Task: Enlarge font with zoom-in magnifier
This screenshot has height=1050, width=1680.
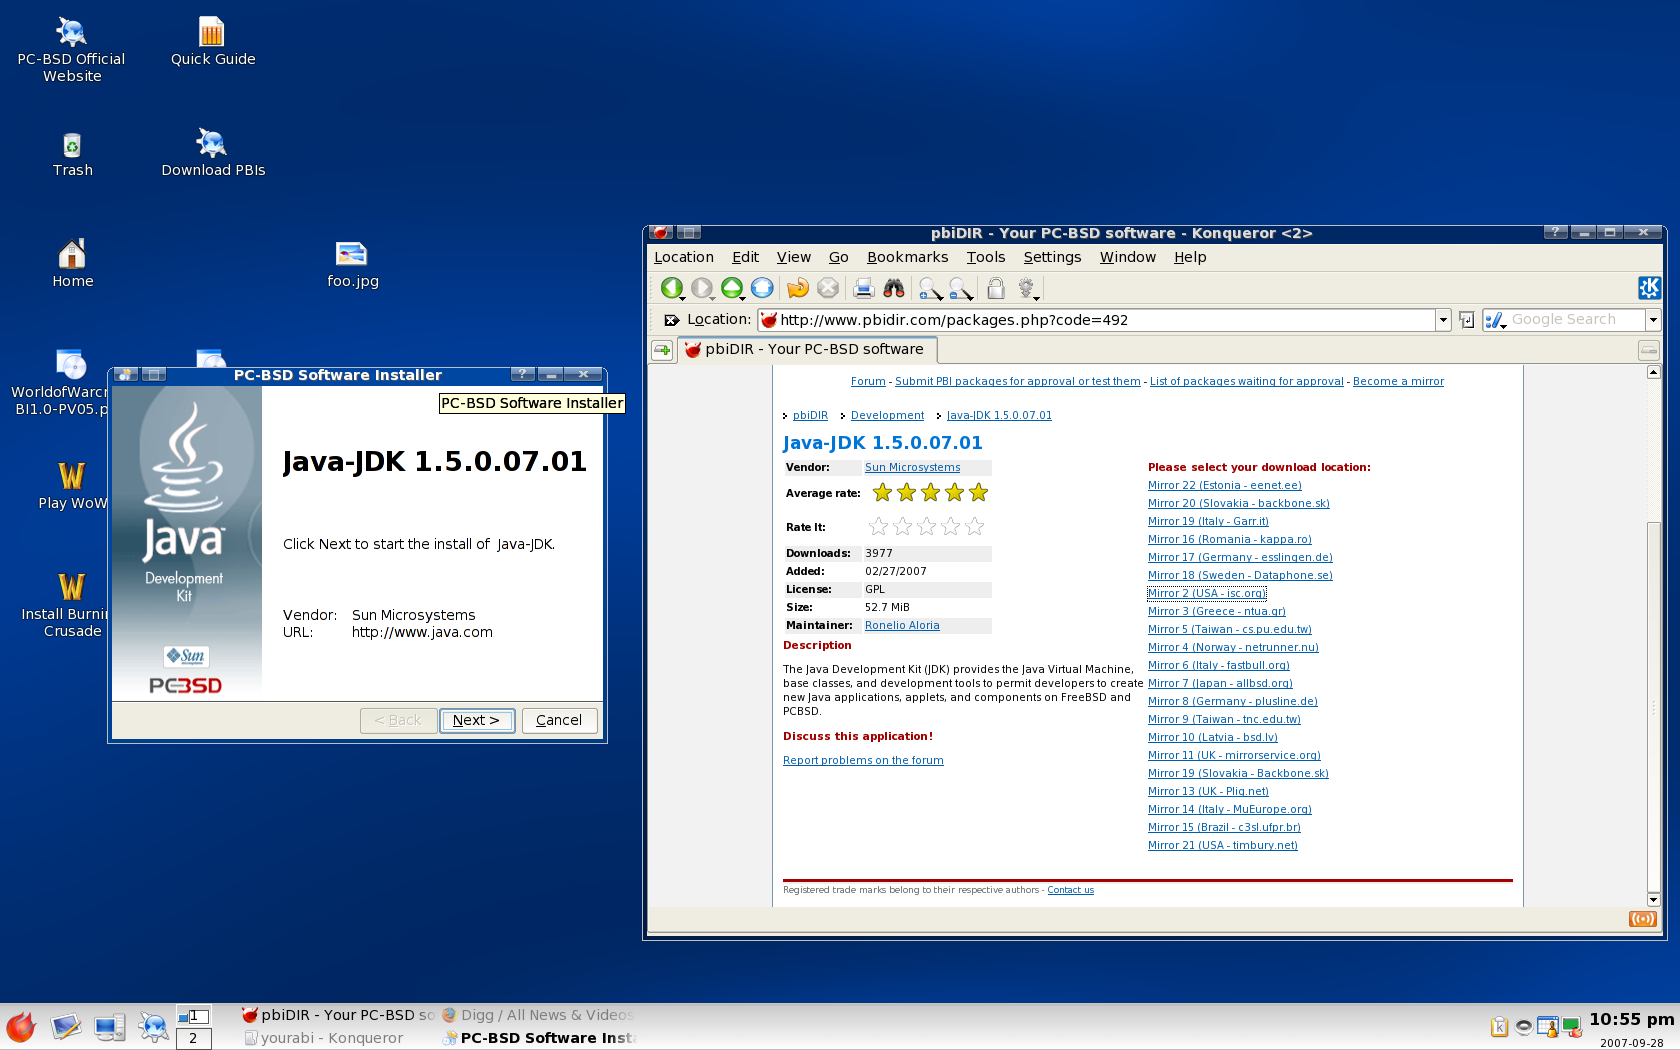Action: tap(930, 288)
